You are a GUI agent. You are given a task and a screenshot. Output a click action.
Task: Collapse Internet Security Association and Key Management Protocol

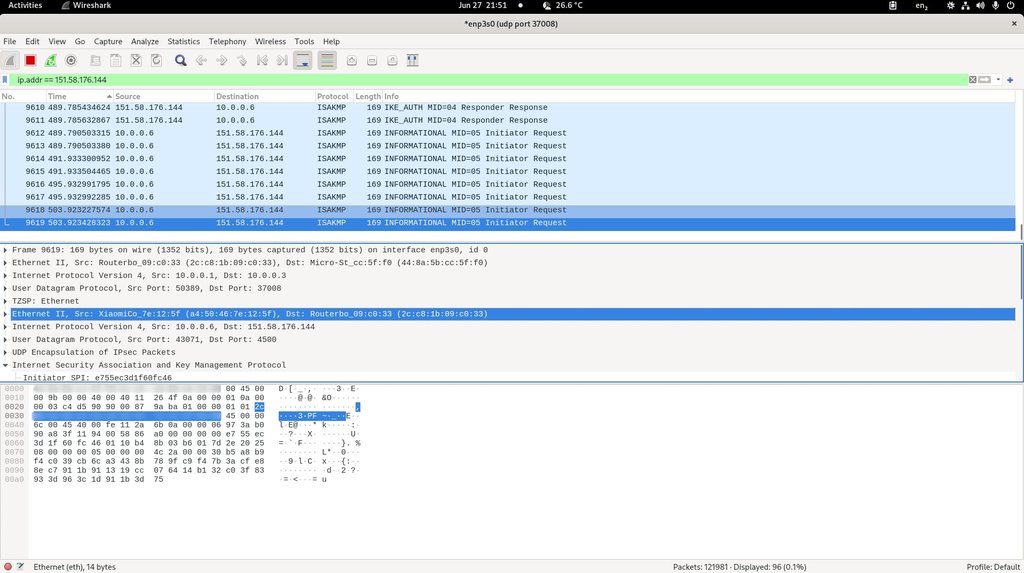6,365
